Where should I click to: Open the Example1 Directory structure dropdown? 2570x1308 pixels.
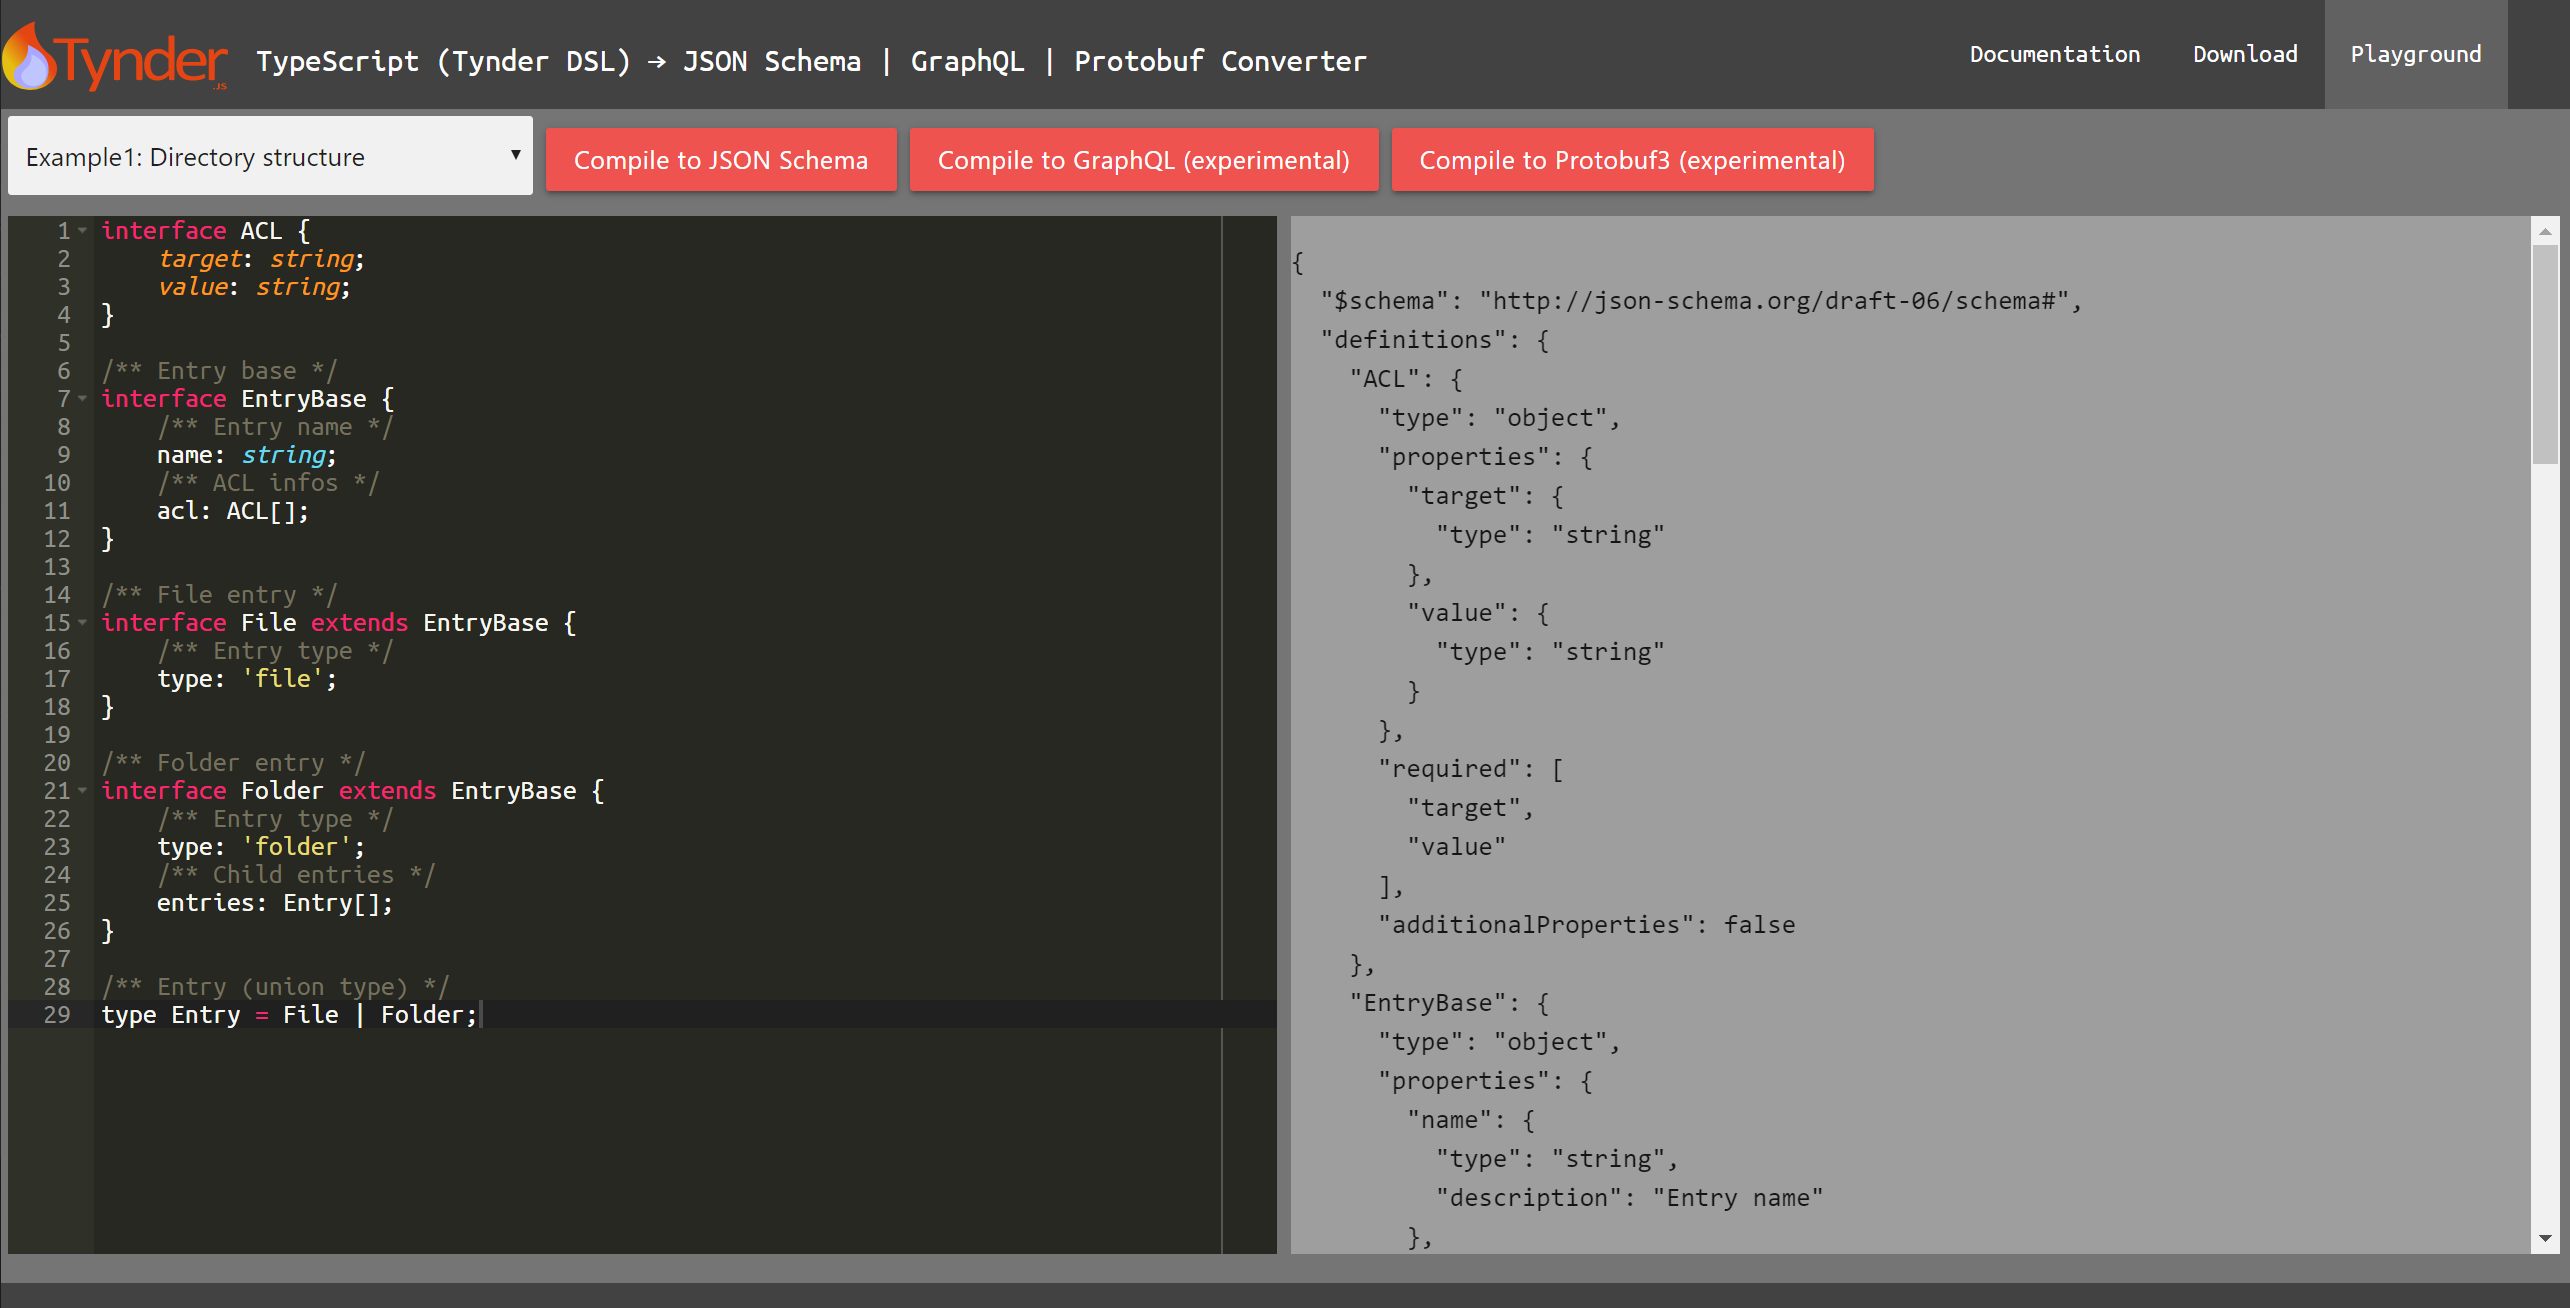[270, 157]
